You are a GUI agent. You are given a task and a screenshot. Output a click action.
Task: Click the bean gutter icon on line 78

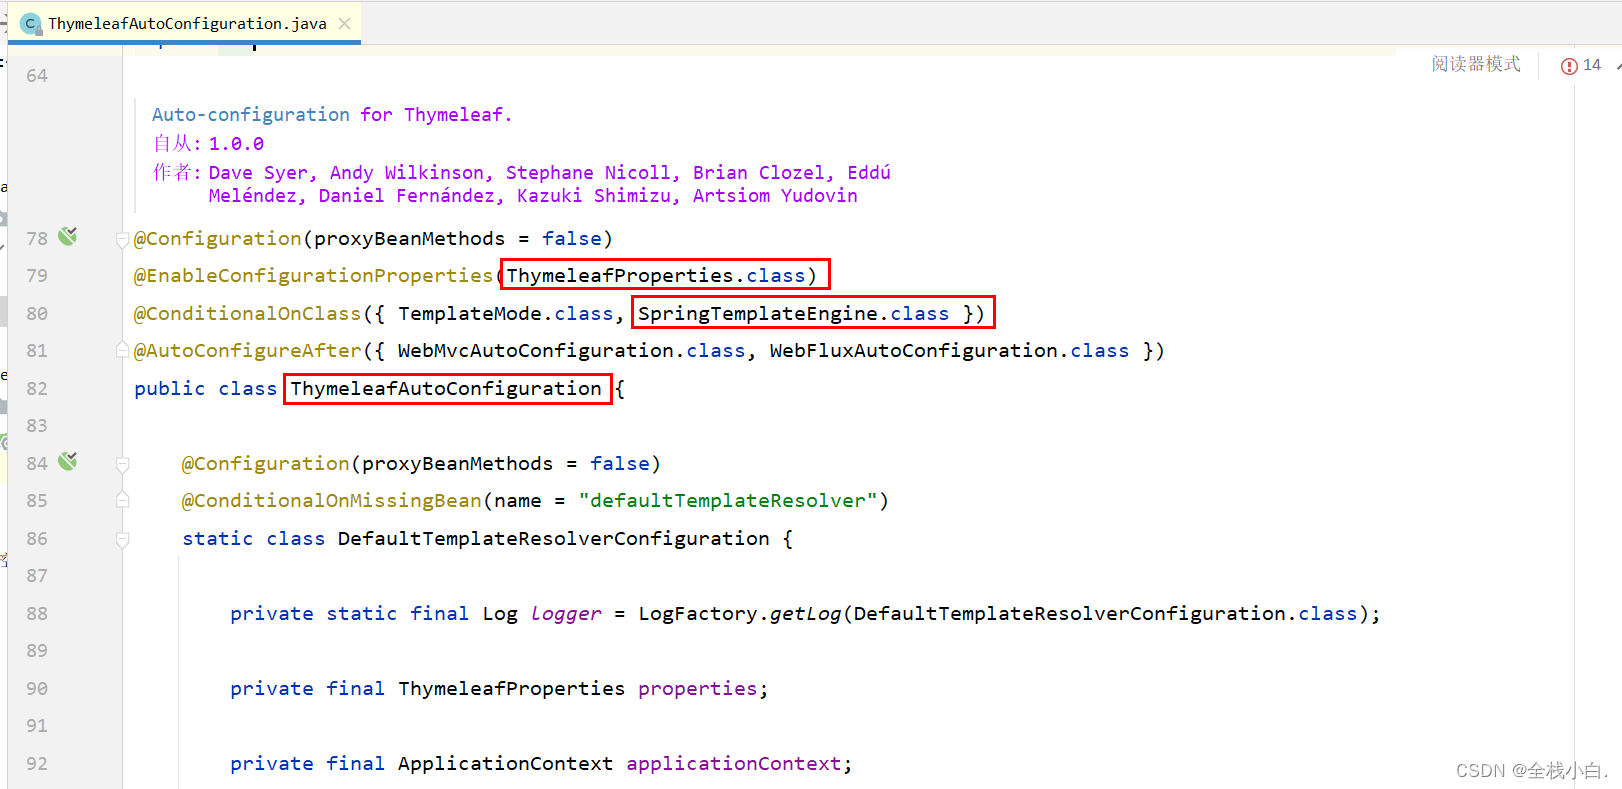pyautogui.click(x=67, y=237)
